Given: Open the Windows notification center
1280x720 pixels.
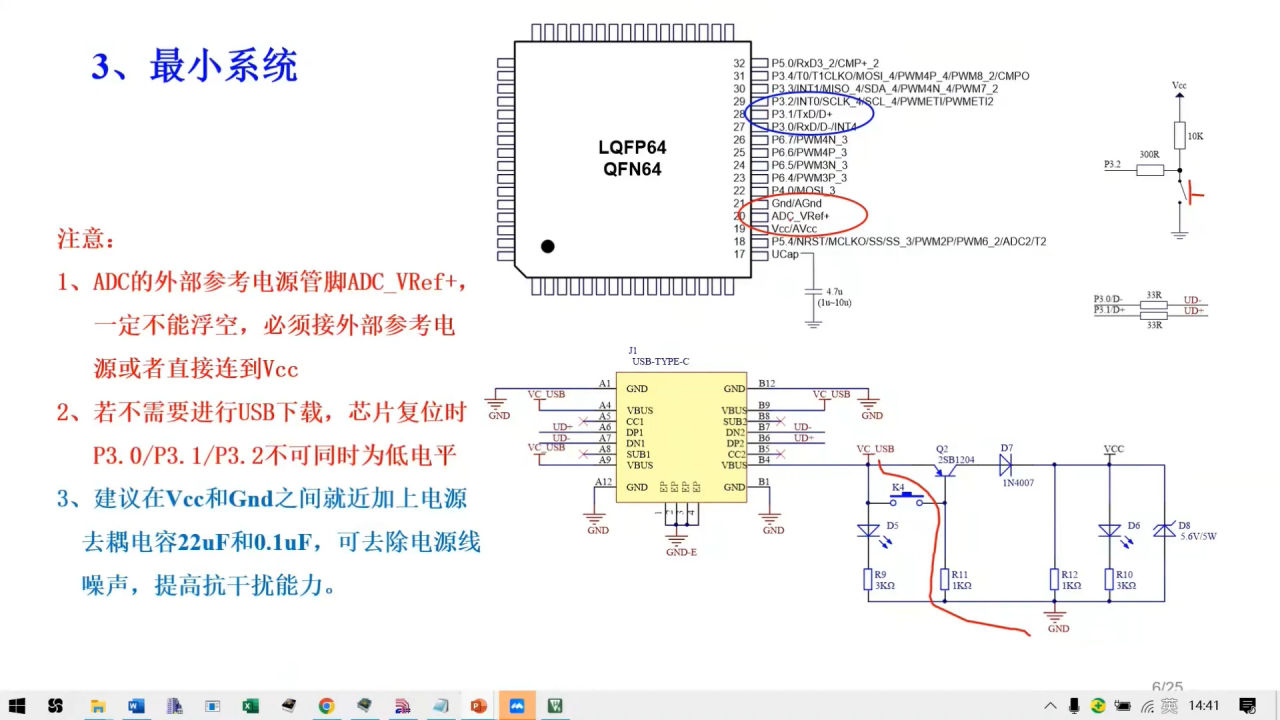Looking at the screenshot, I should [1247, 706].
